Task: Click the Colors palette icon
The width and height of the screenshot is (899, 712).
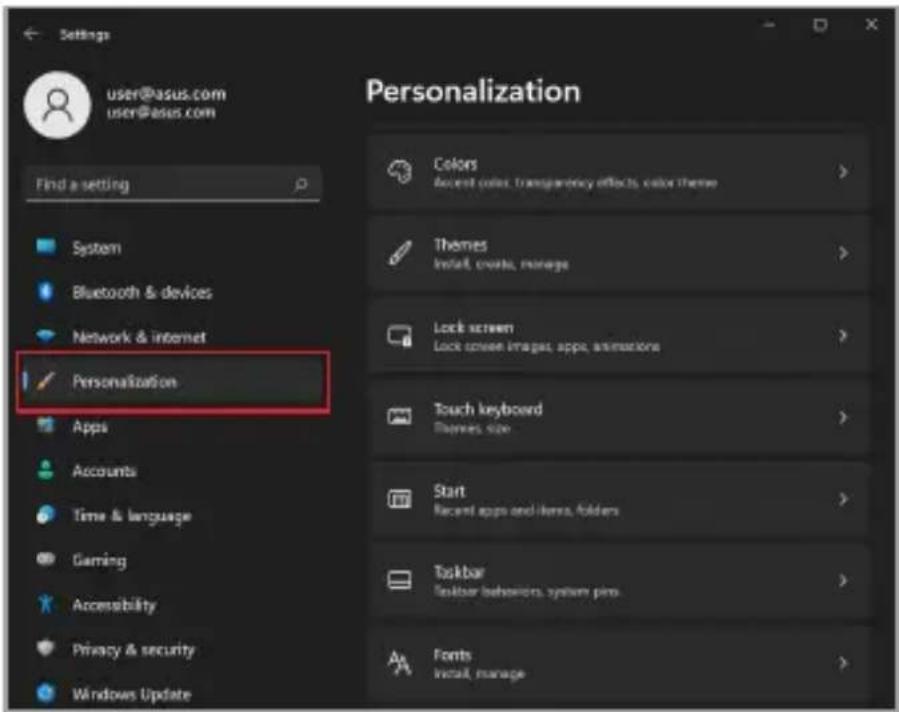Action: 400,171
